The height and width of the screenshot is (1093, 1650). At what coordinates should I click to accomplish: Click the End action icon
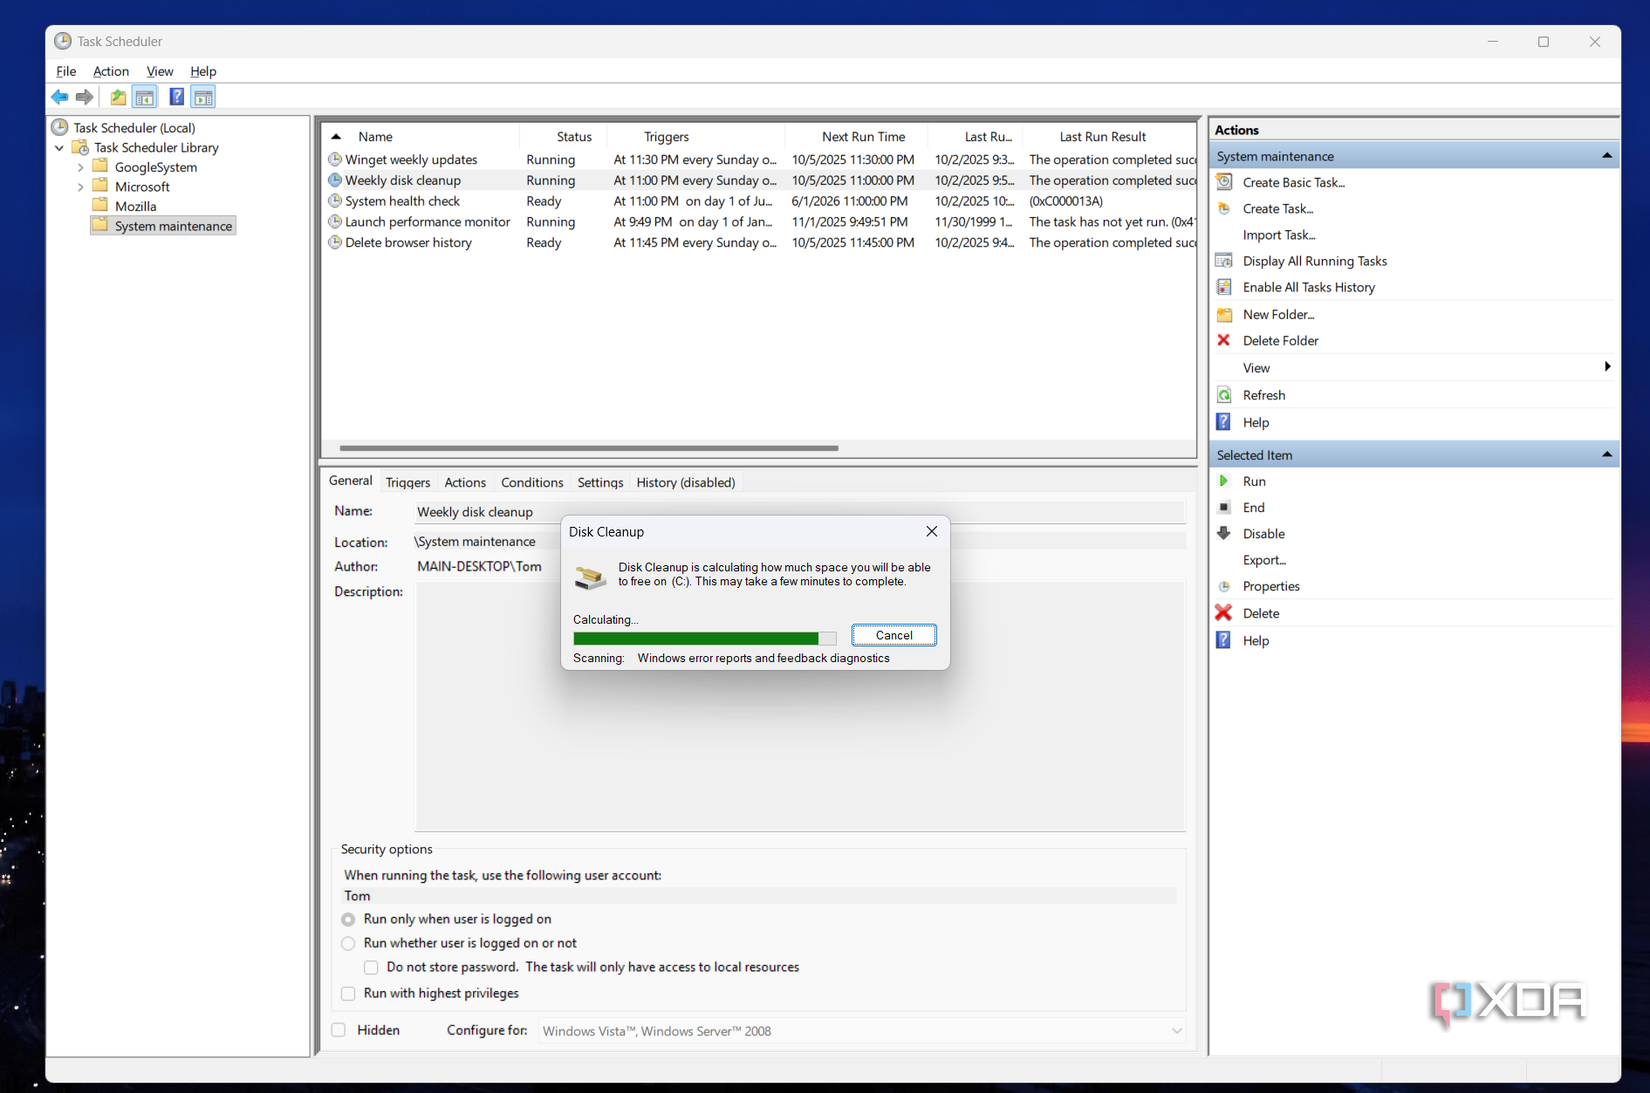(1224, 507)
